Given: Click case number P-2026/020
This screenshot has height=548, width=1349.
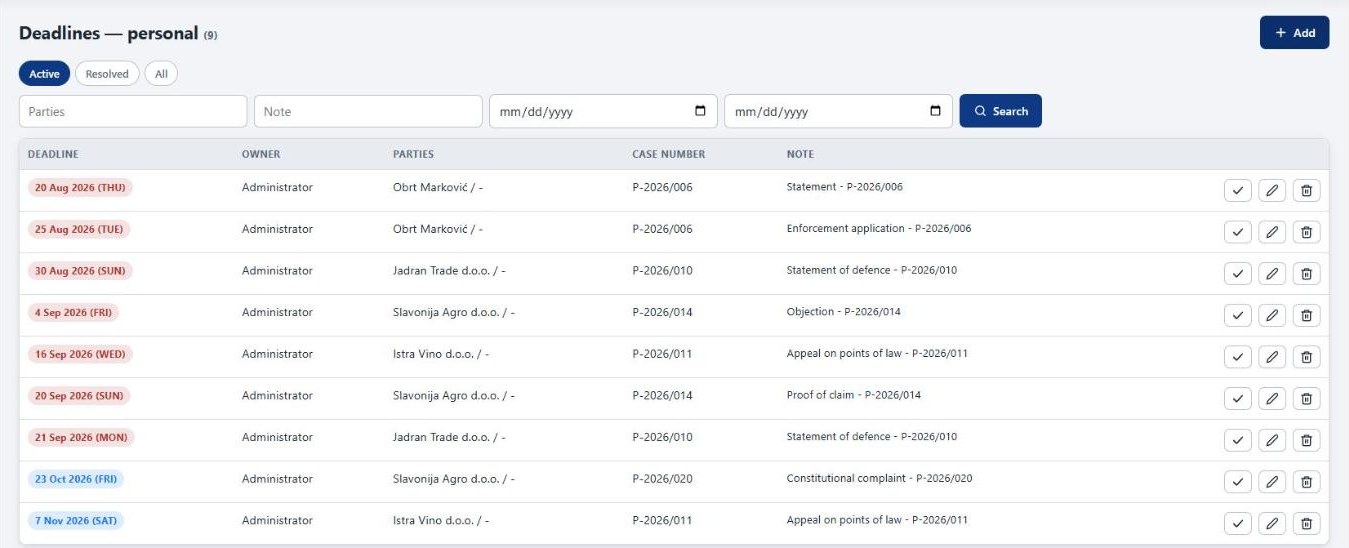Looking at the screenshot, I should 662,479.
